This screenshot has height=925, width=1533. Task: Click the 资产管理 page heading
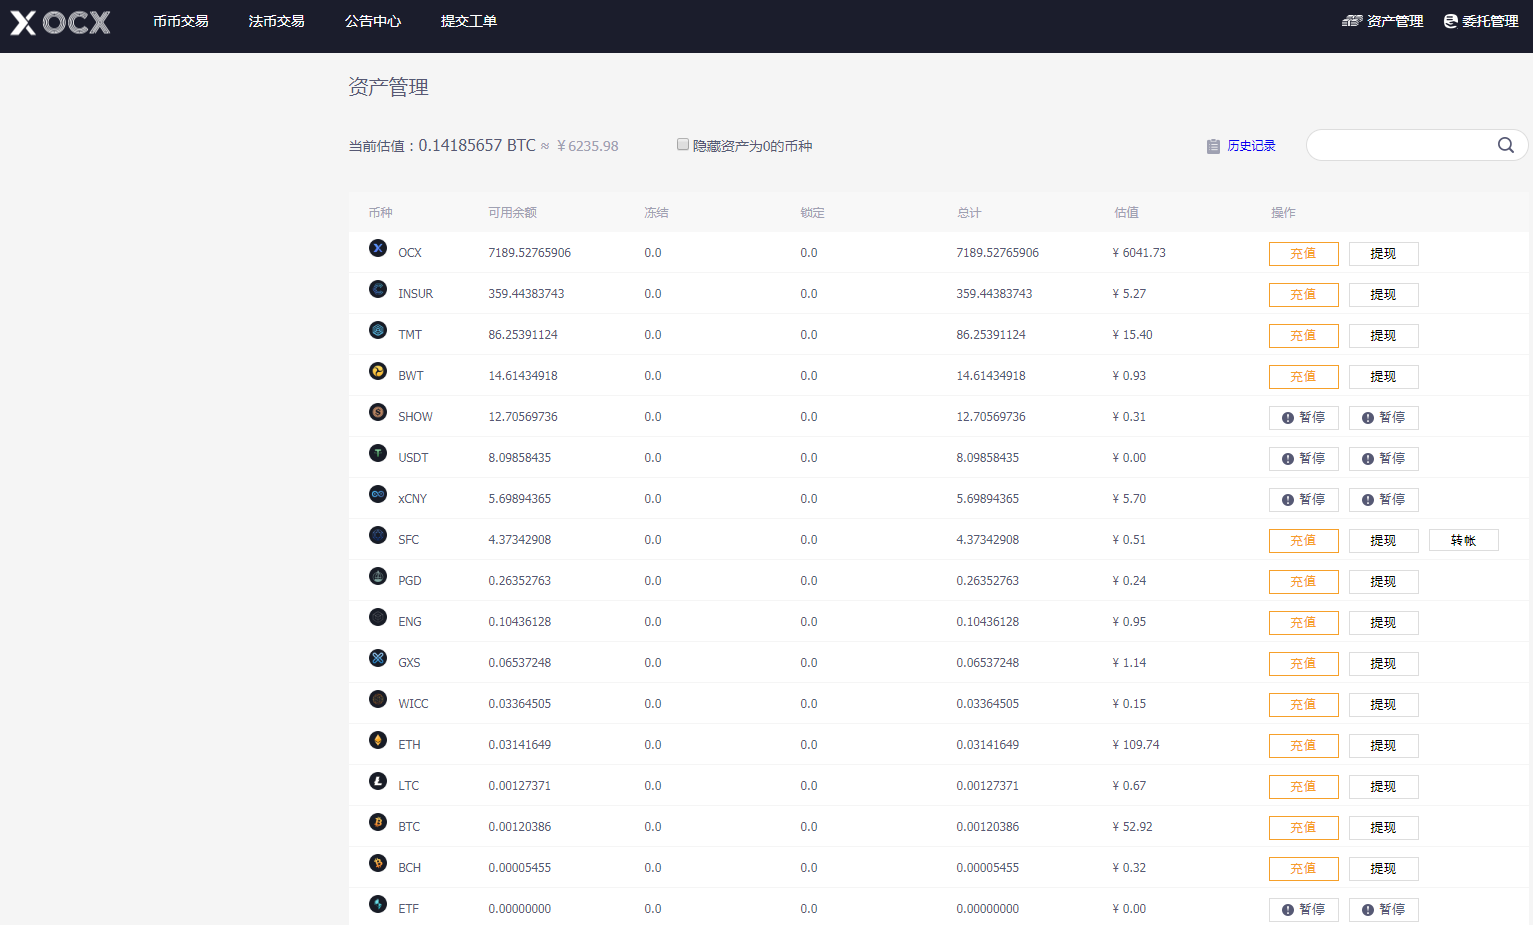[388, 87]
